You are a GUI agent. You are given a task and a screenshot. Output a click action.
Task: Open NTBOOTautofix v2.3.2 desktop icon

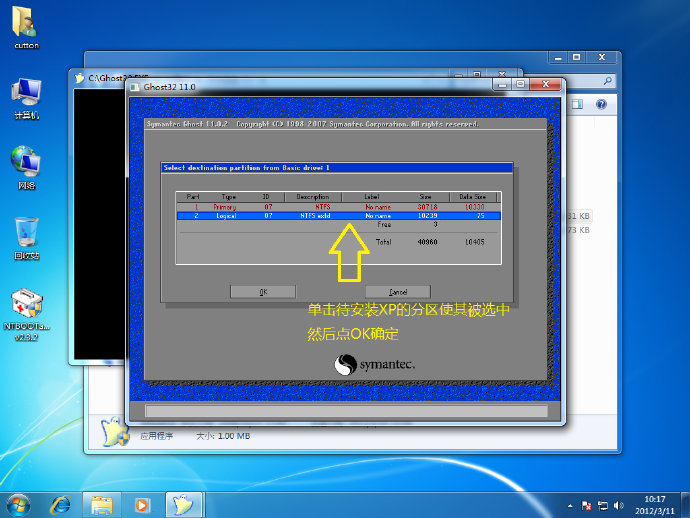tap(26, 315)
